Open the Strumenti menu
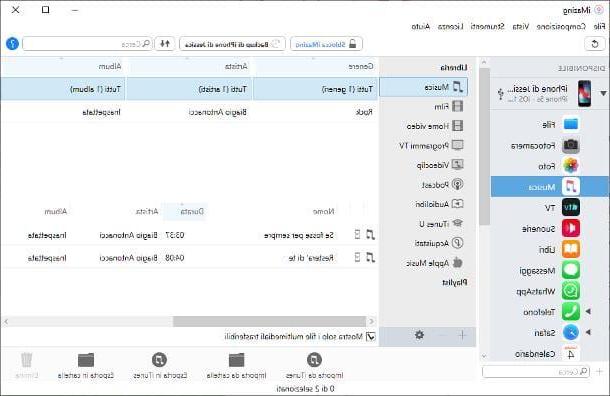The height and width of the screenshot is (396, 610). 487,26
